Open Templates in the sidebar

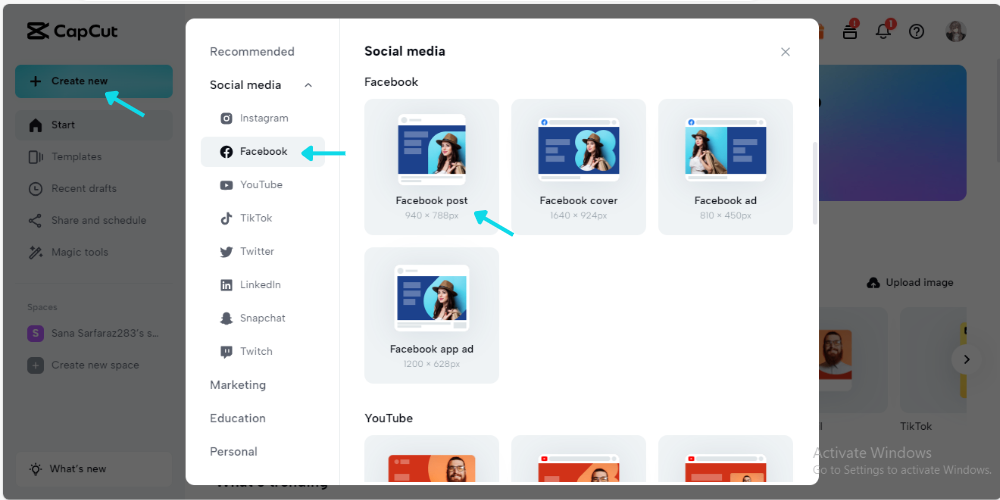(94, 157)
